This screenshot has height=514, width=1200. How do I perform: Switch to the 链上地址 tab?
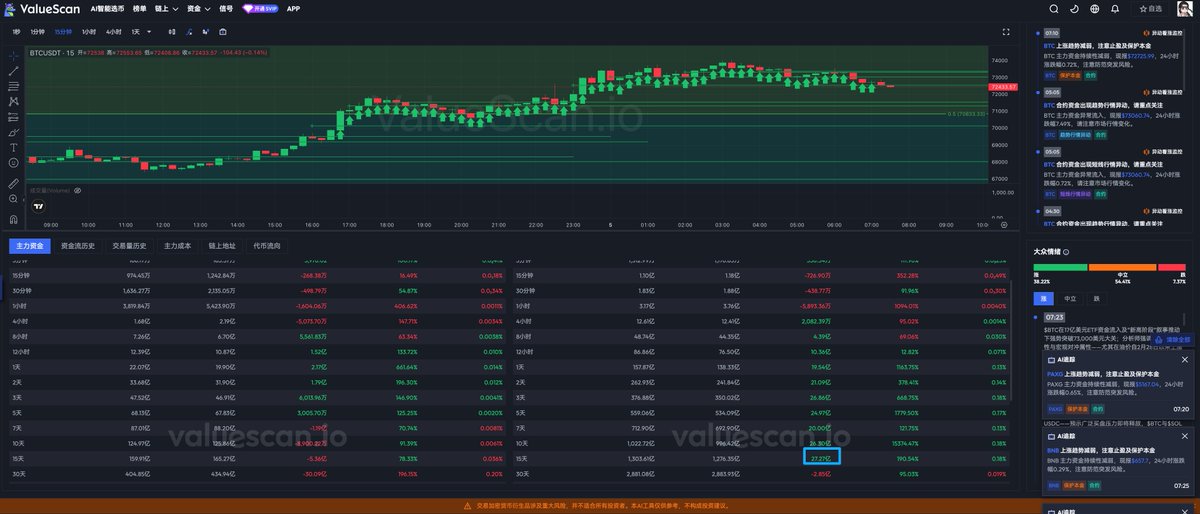[222, 245]
